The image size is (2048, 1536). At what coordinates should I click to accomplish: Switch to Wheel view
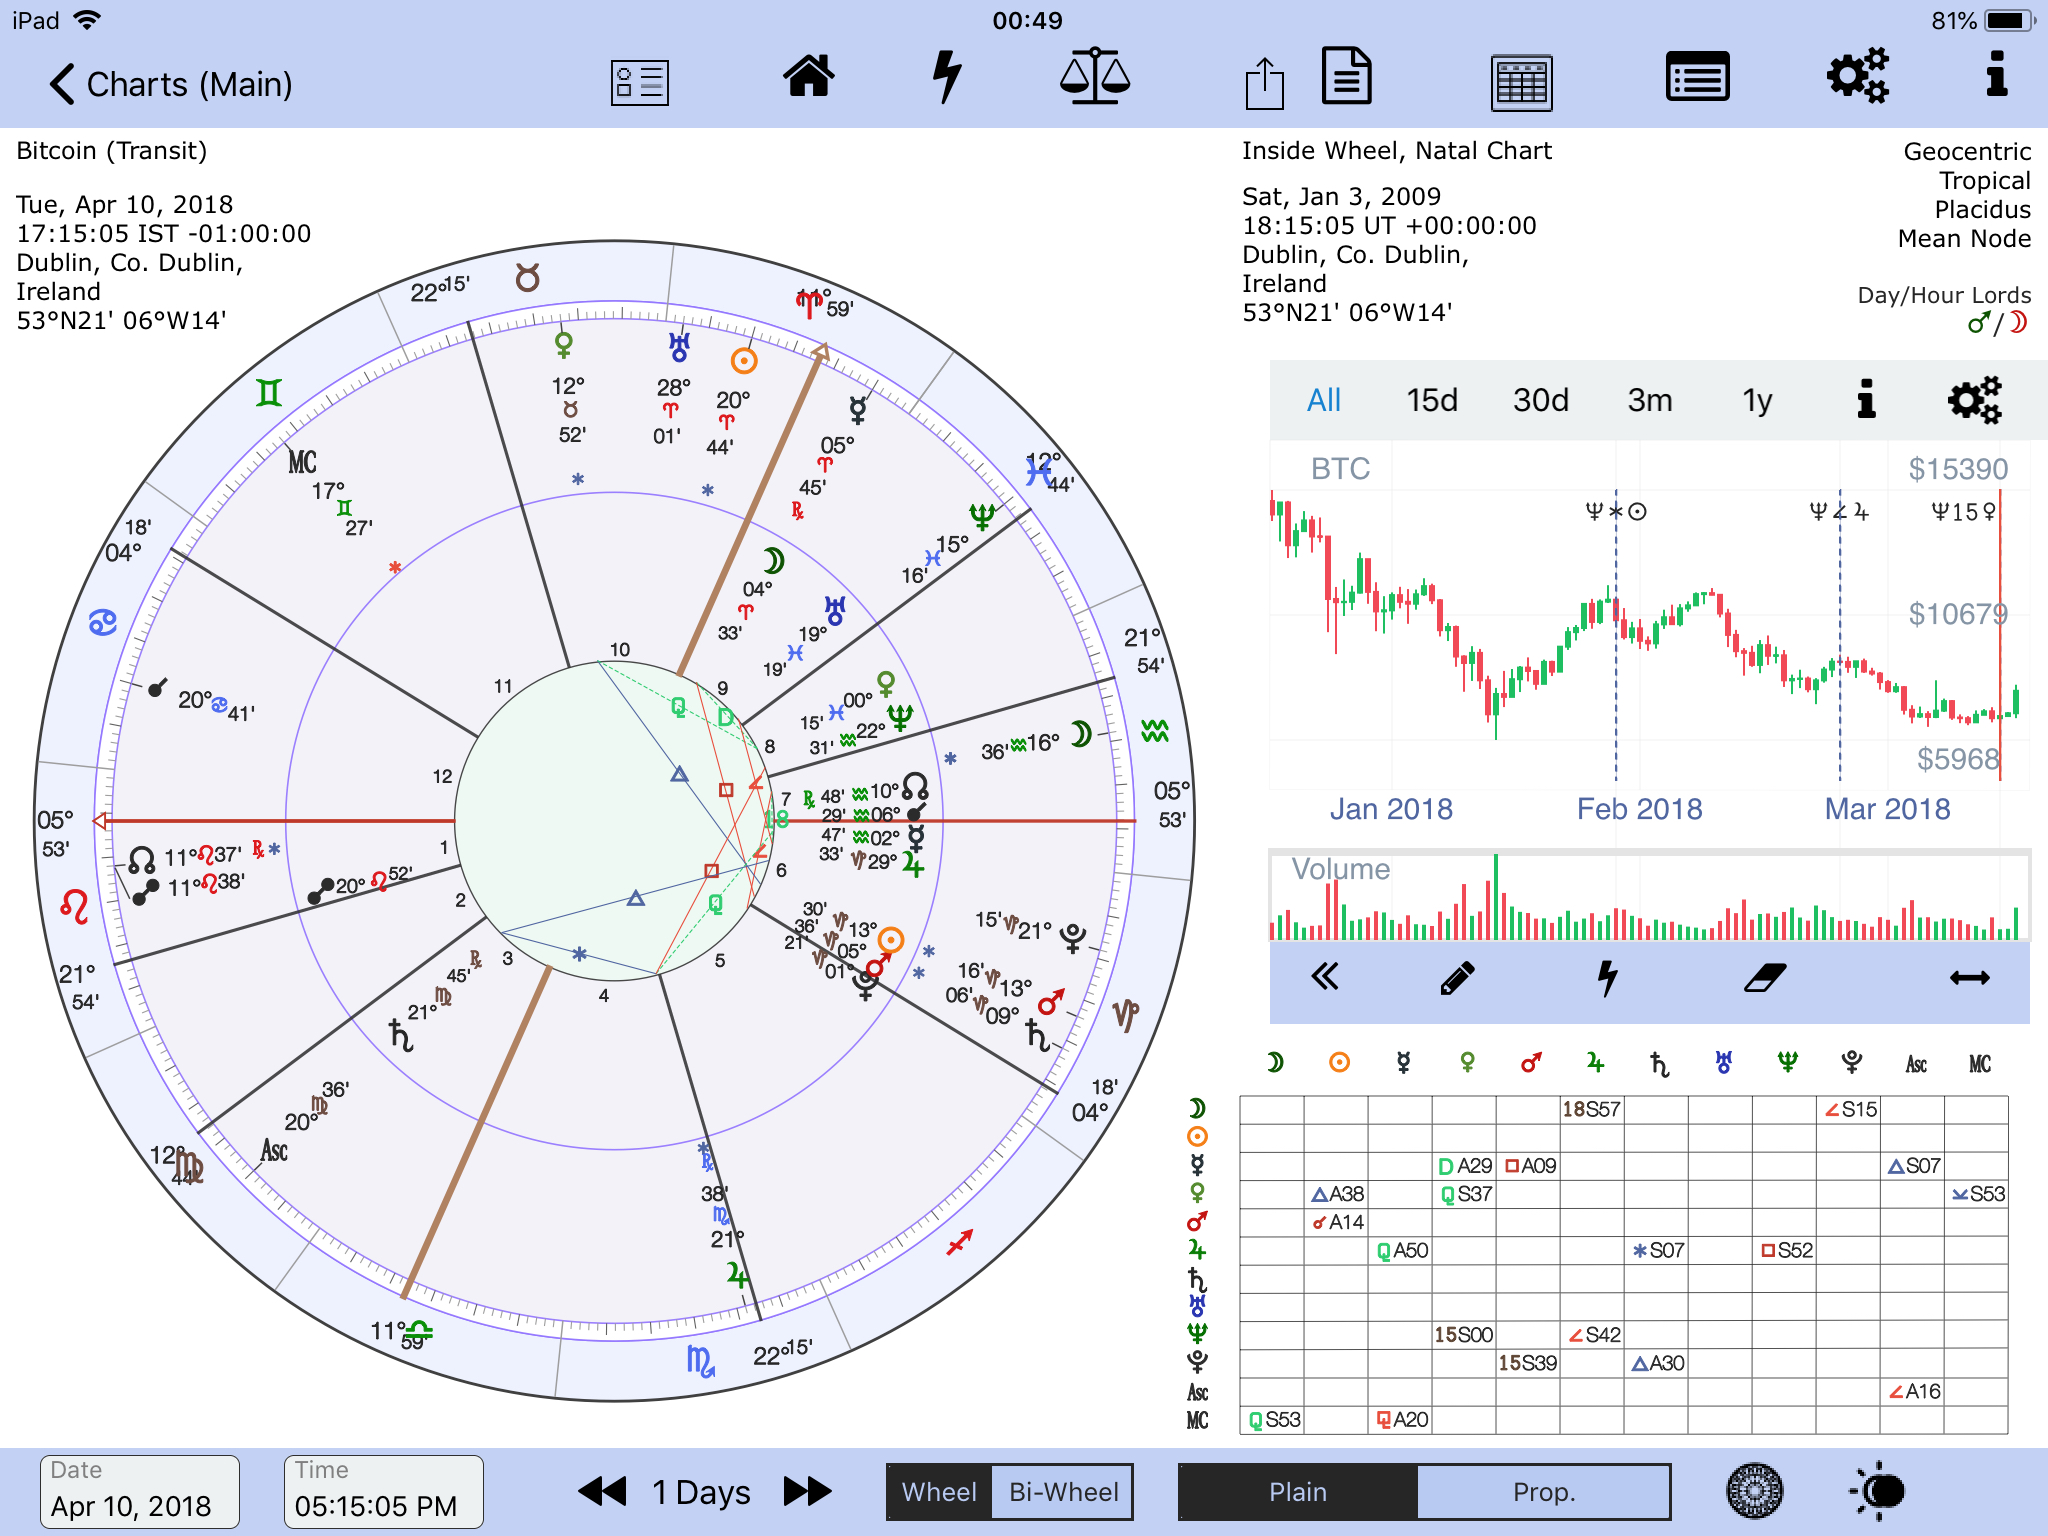coord(939,1492)
